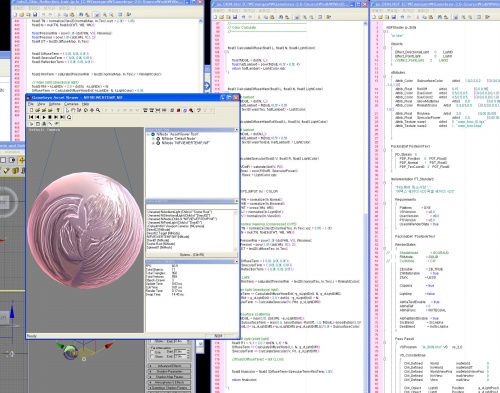Collapse the statistics panel header arrow
The image size is (500, 393).
point(236,261)
